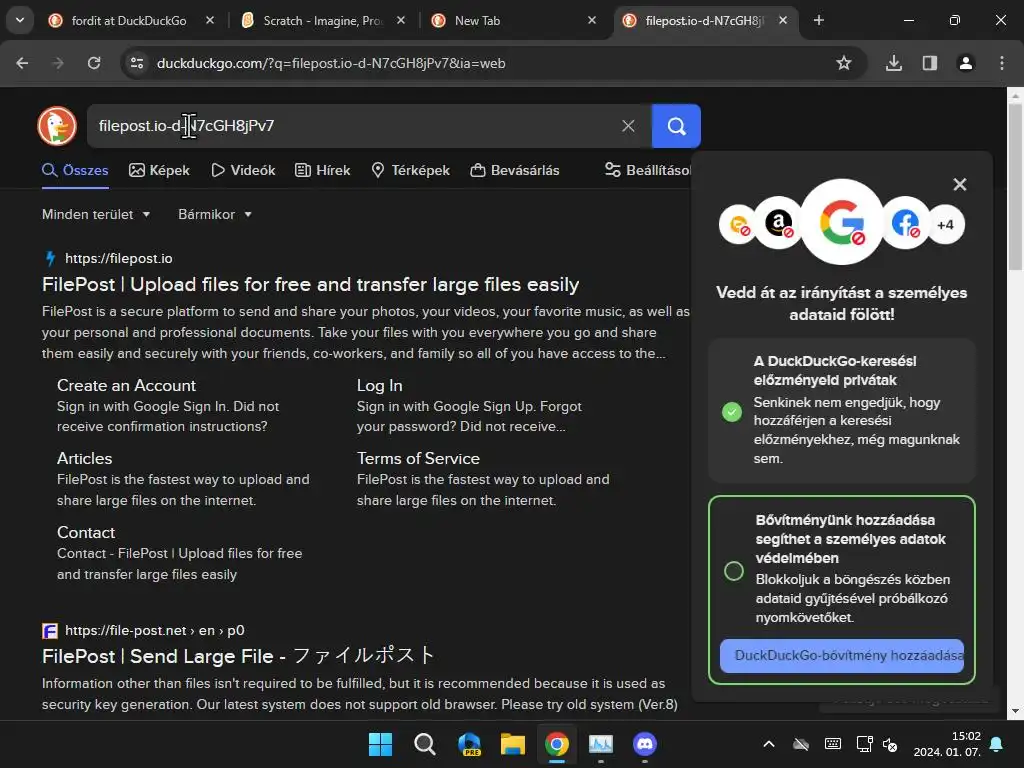The height and width of the screenshot is (768, 1024).
Task: Open Articles sitelink
Action: 84,458
